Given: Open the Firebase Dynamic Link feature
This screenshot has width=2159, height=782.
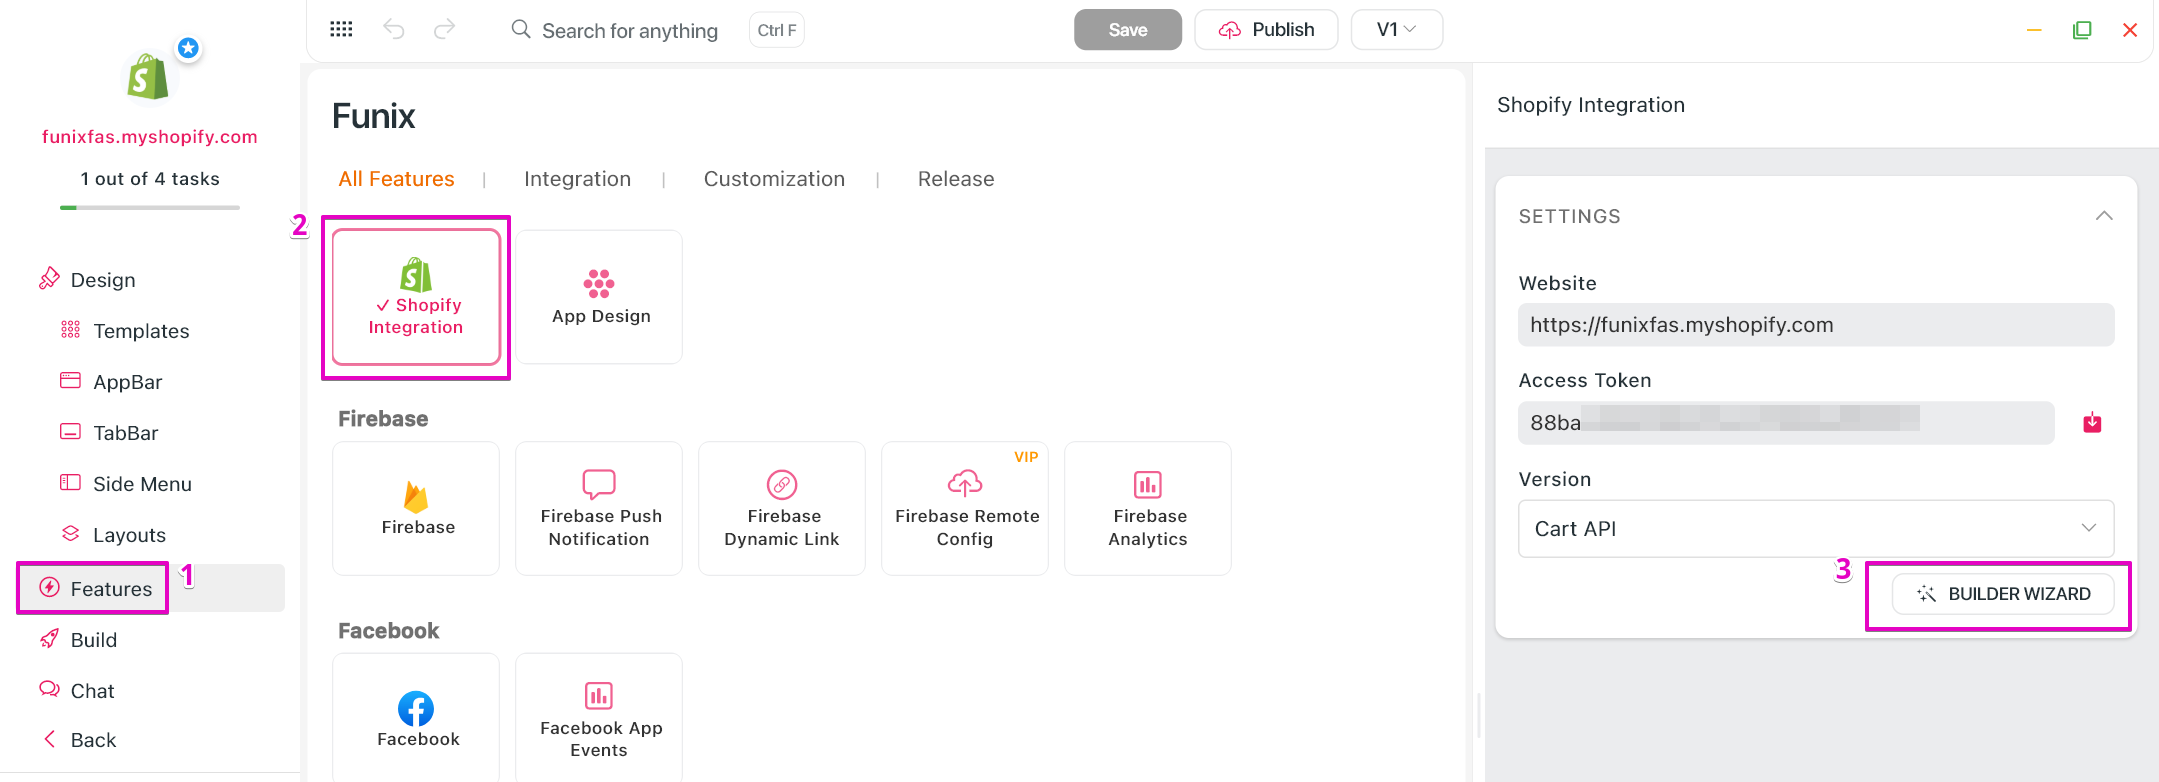Looking at the screenshot, I should click(782, 508).
